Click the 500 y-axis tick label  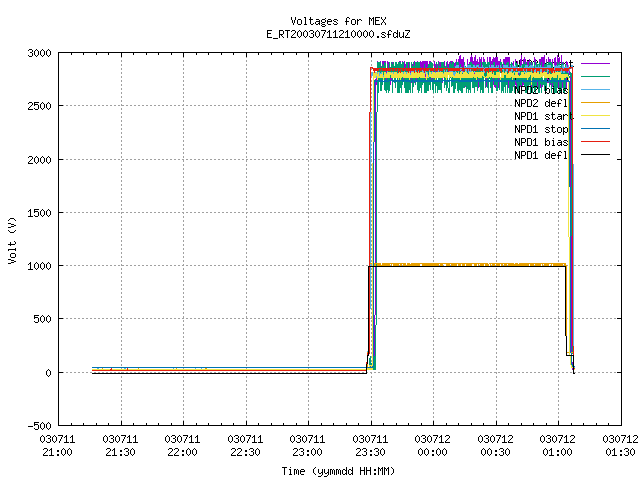click(x=42, y=319)
